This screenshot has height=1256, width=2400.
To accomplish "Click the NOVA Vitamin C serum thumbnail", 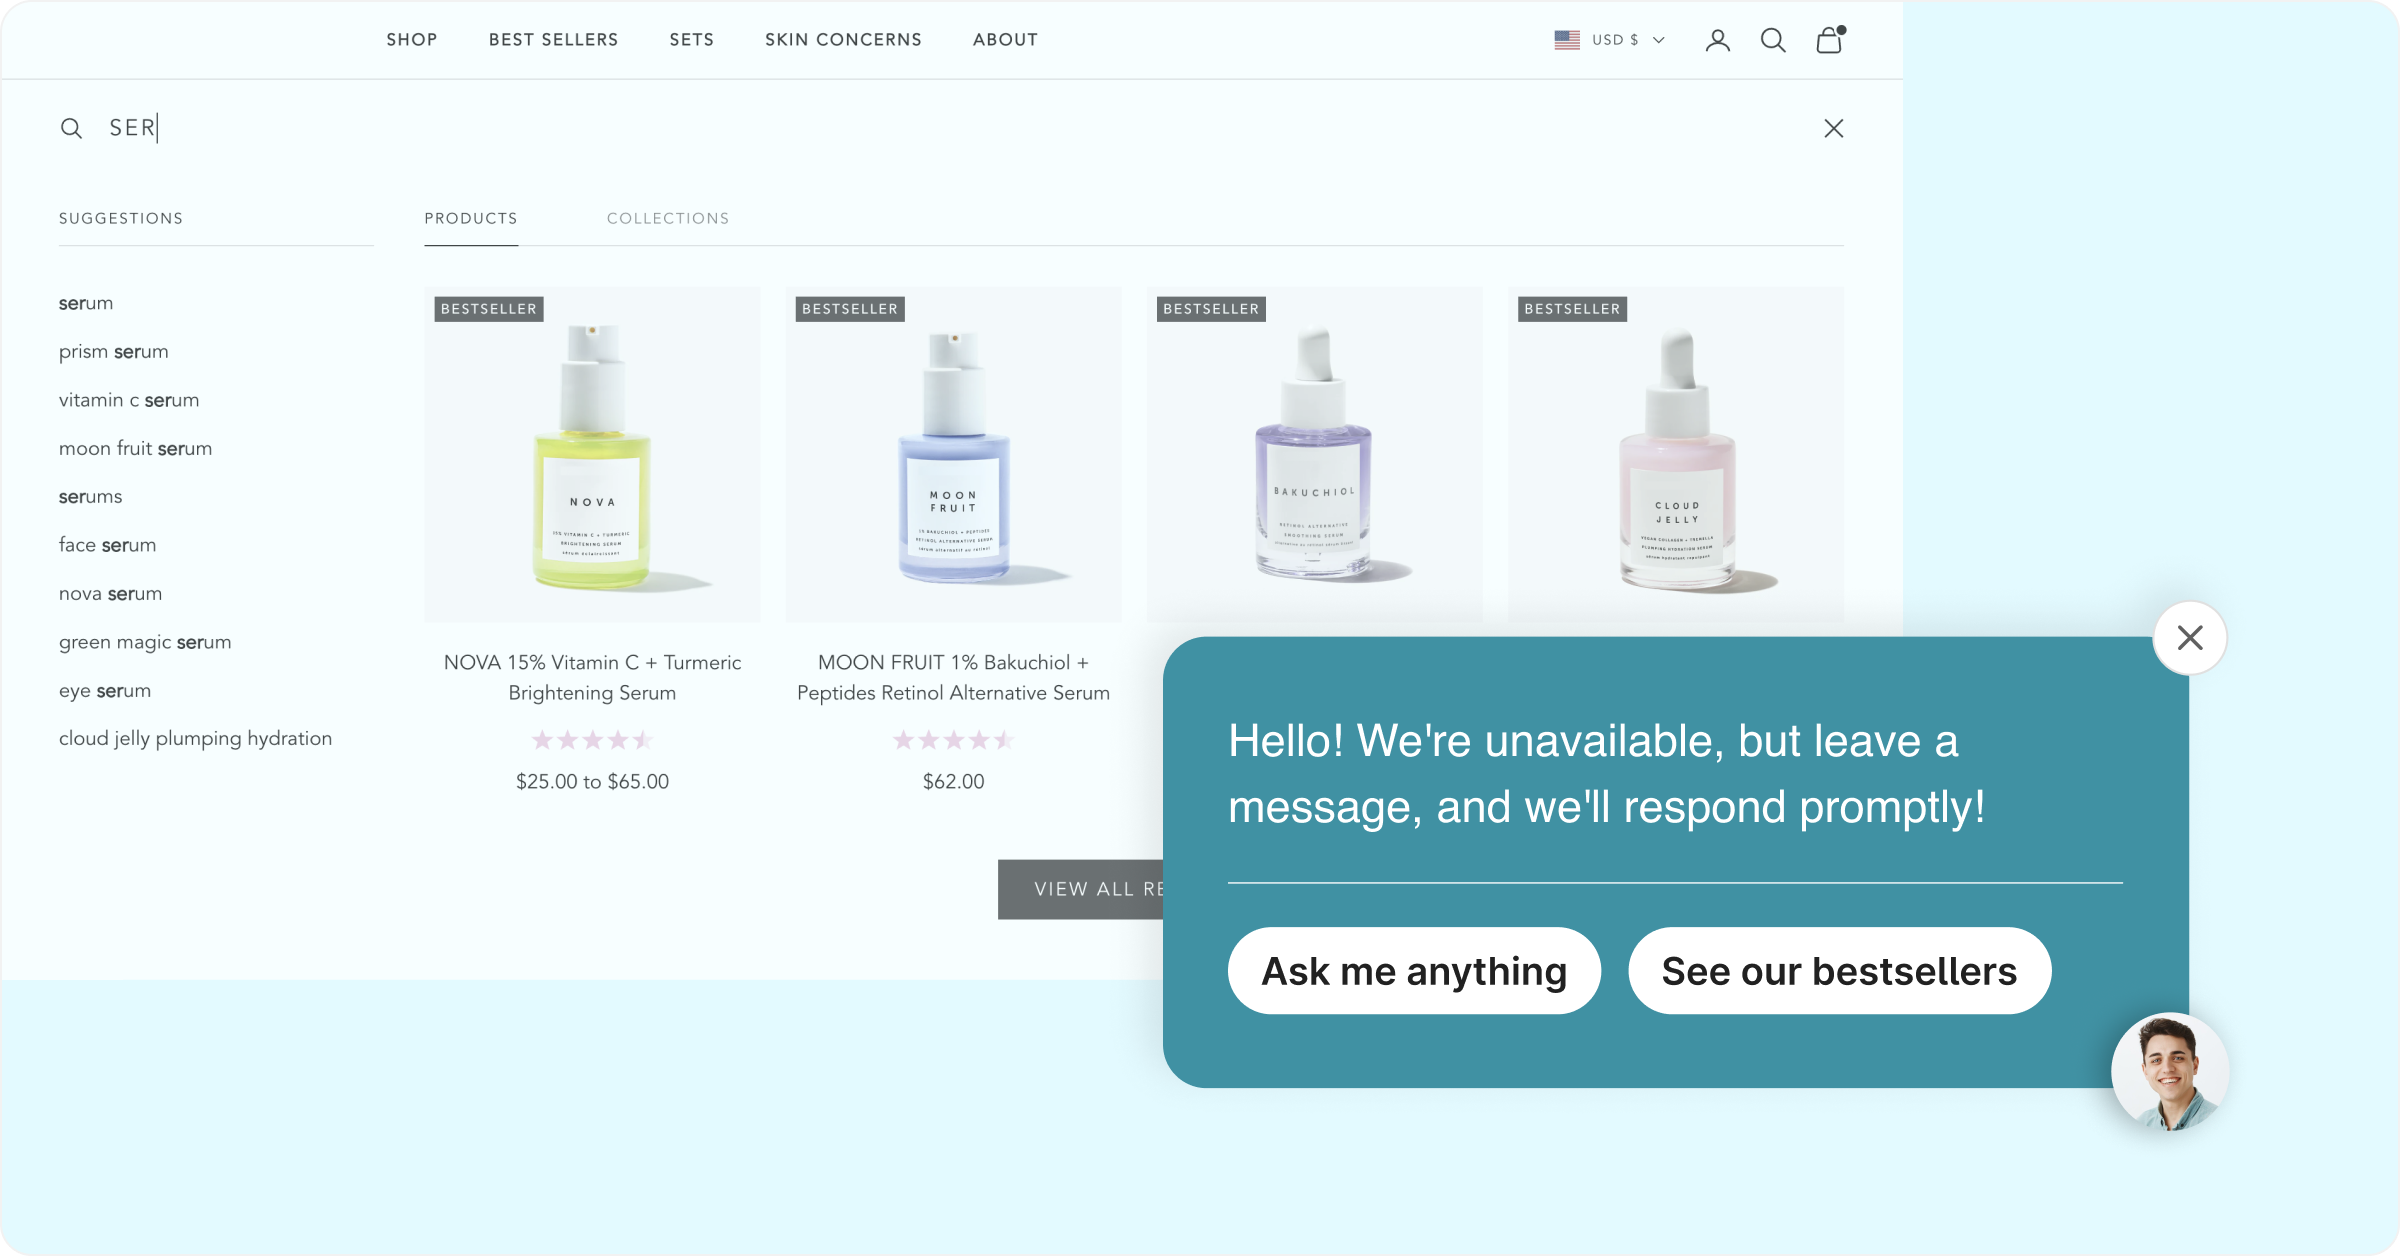I will (592, 453).
